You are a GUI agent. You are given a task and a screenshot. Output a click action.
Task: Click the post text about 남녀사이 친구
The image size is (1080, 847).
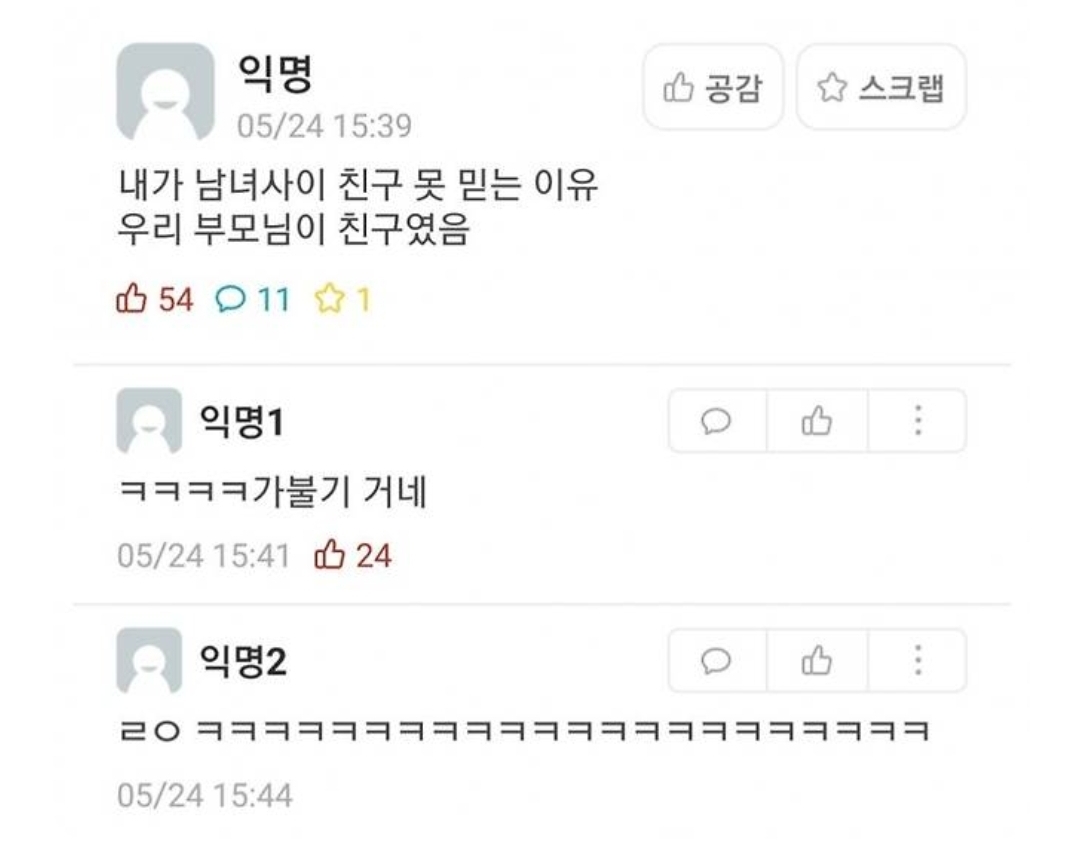[x=357, y=207]
